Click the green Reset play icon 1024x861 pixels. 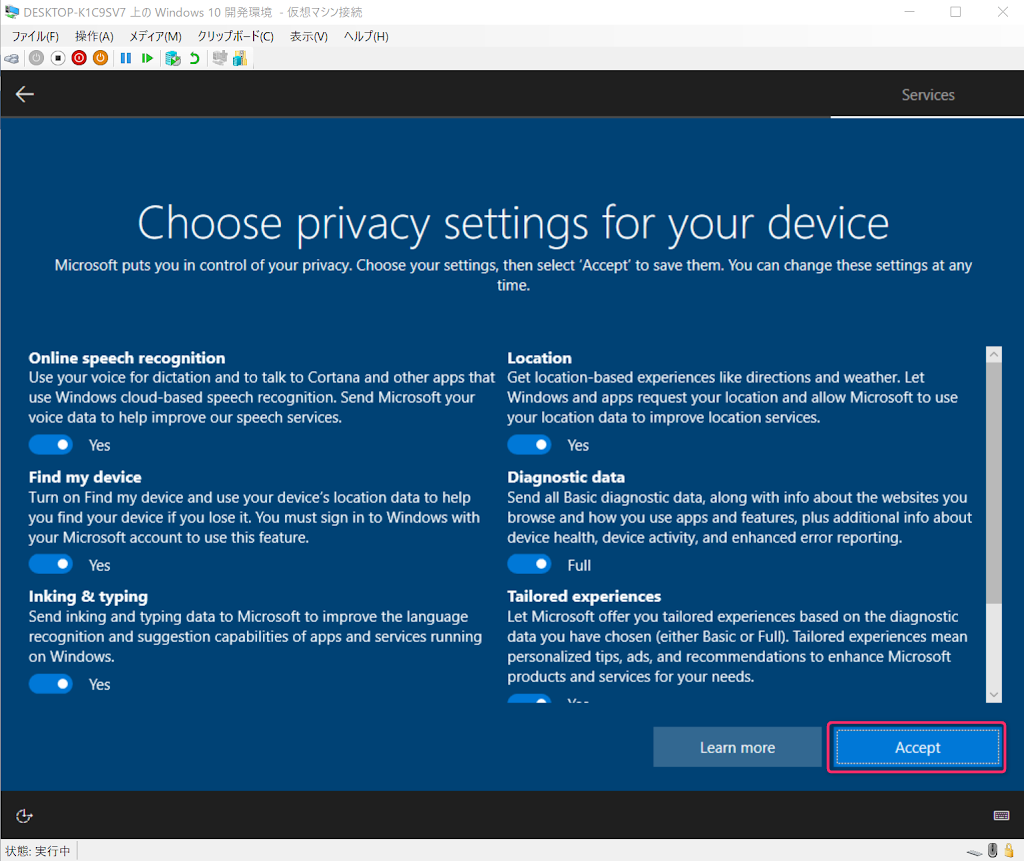tap(148, 58)
